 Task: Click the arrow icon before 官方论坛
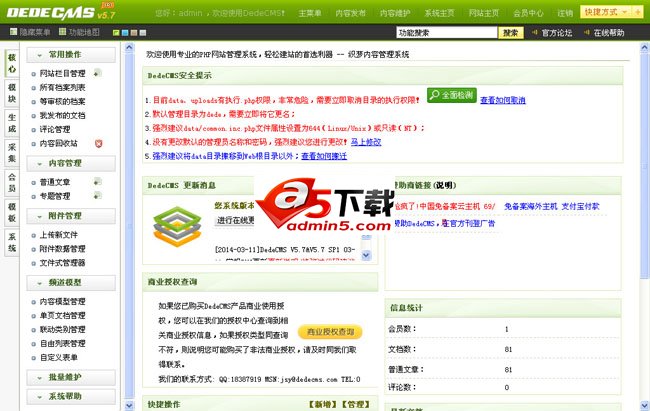click(x=535, y=32)
